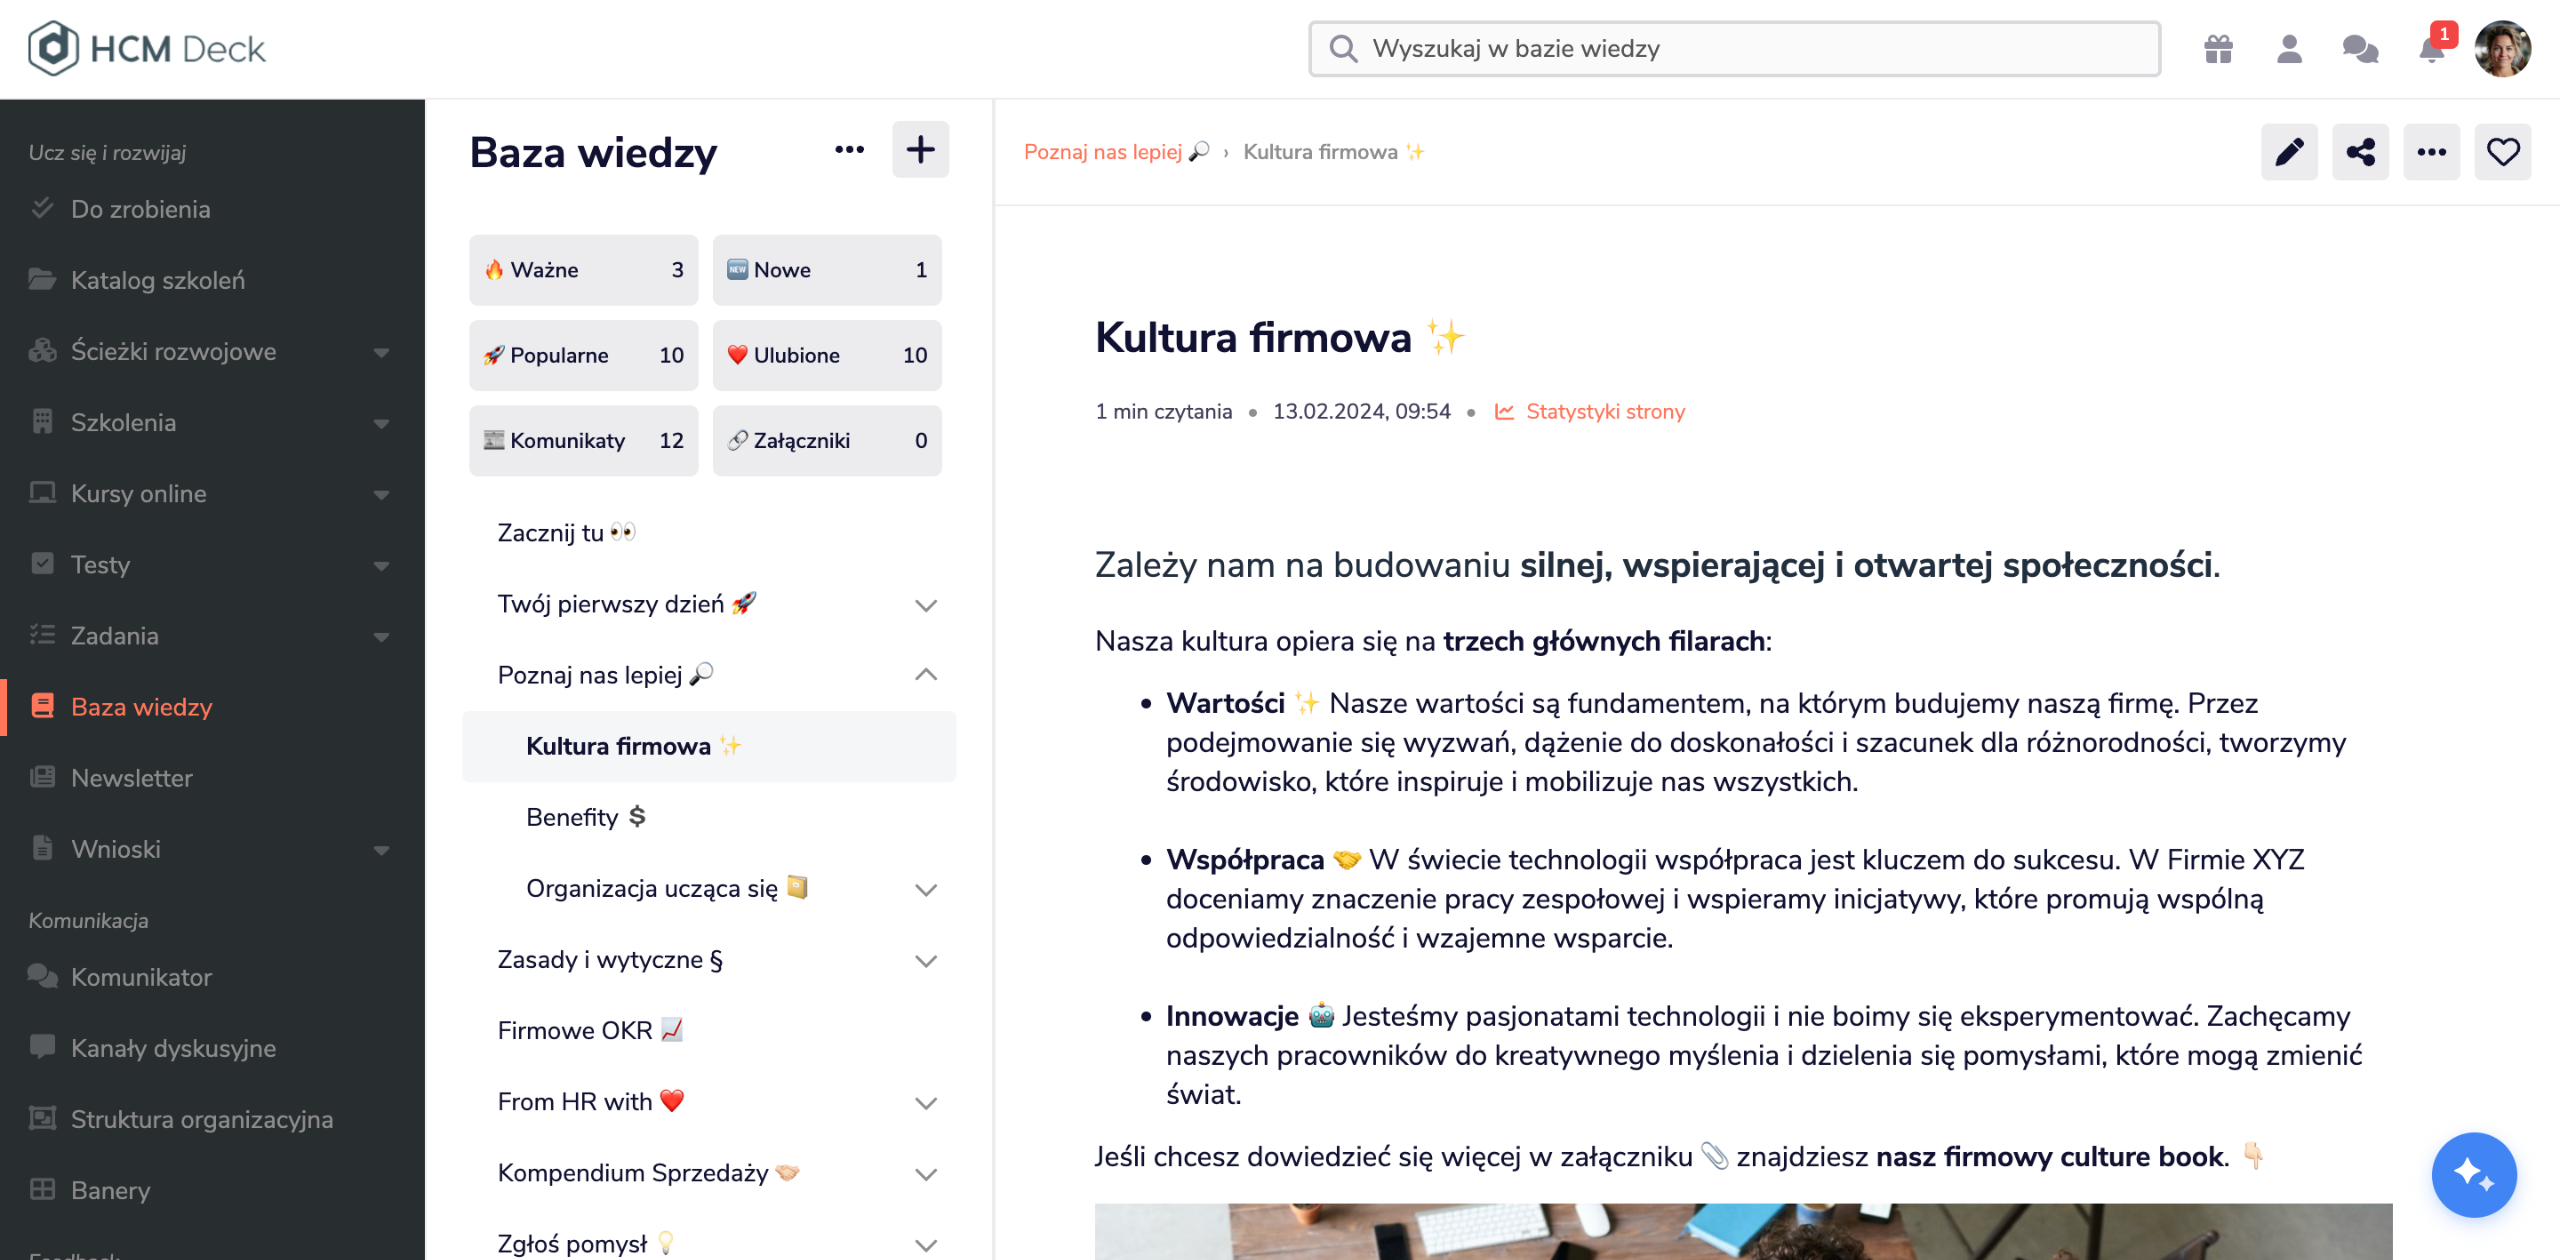Open the gift box icon in header
Viewport: 2560px width, 1260px height.
point(2217,49)
